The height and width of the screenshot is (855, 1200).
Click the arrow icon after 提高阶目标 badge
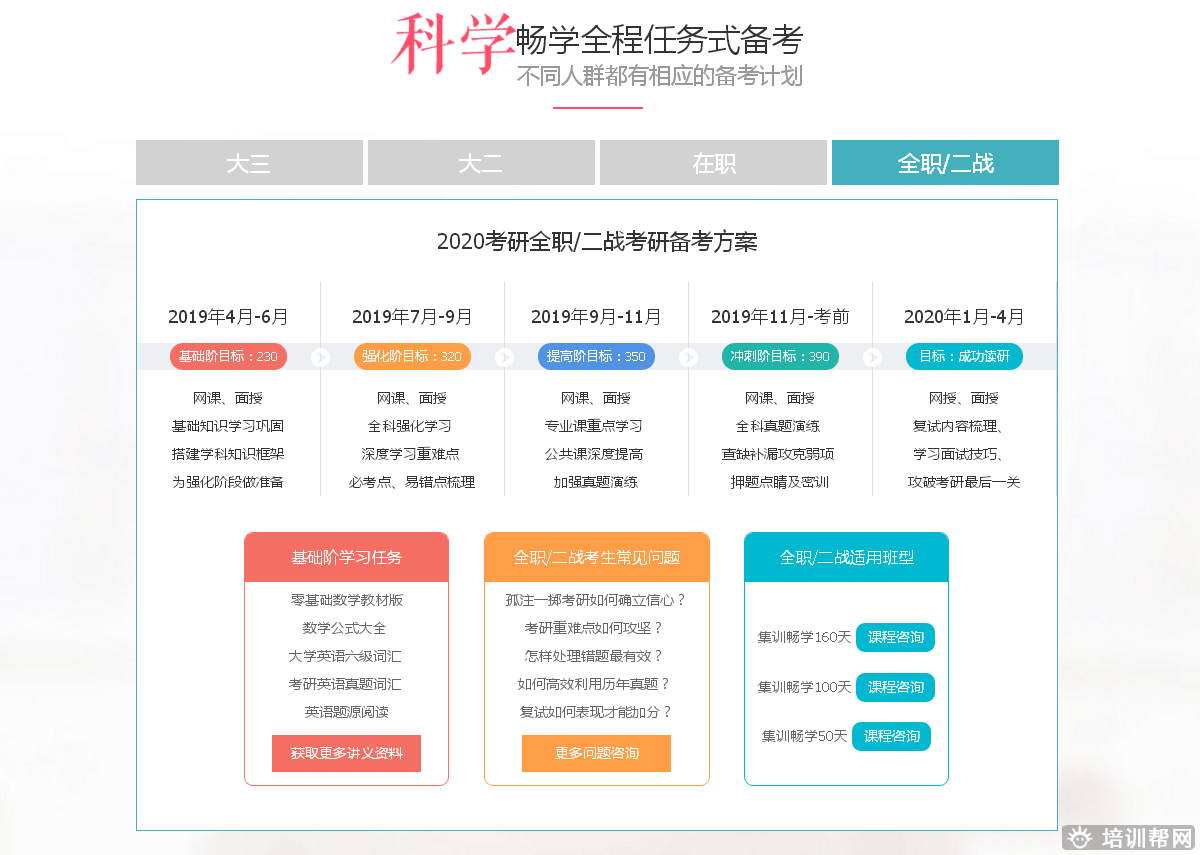click(x=688, y=357)
